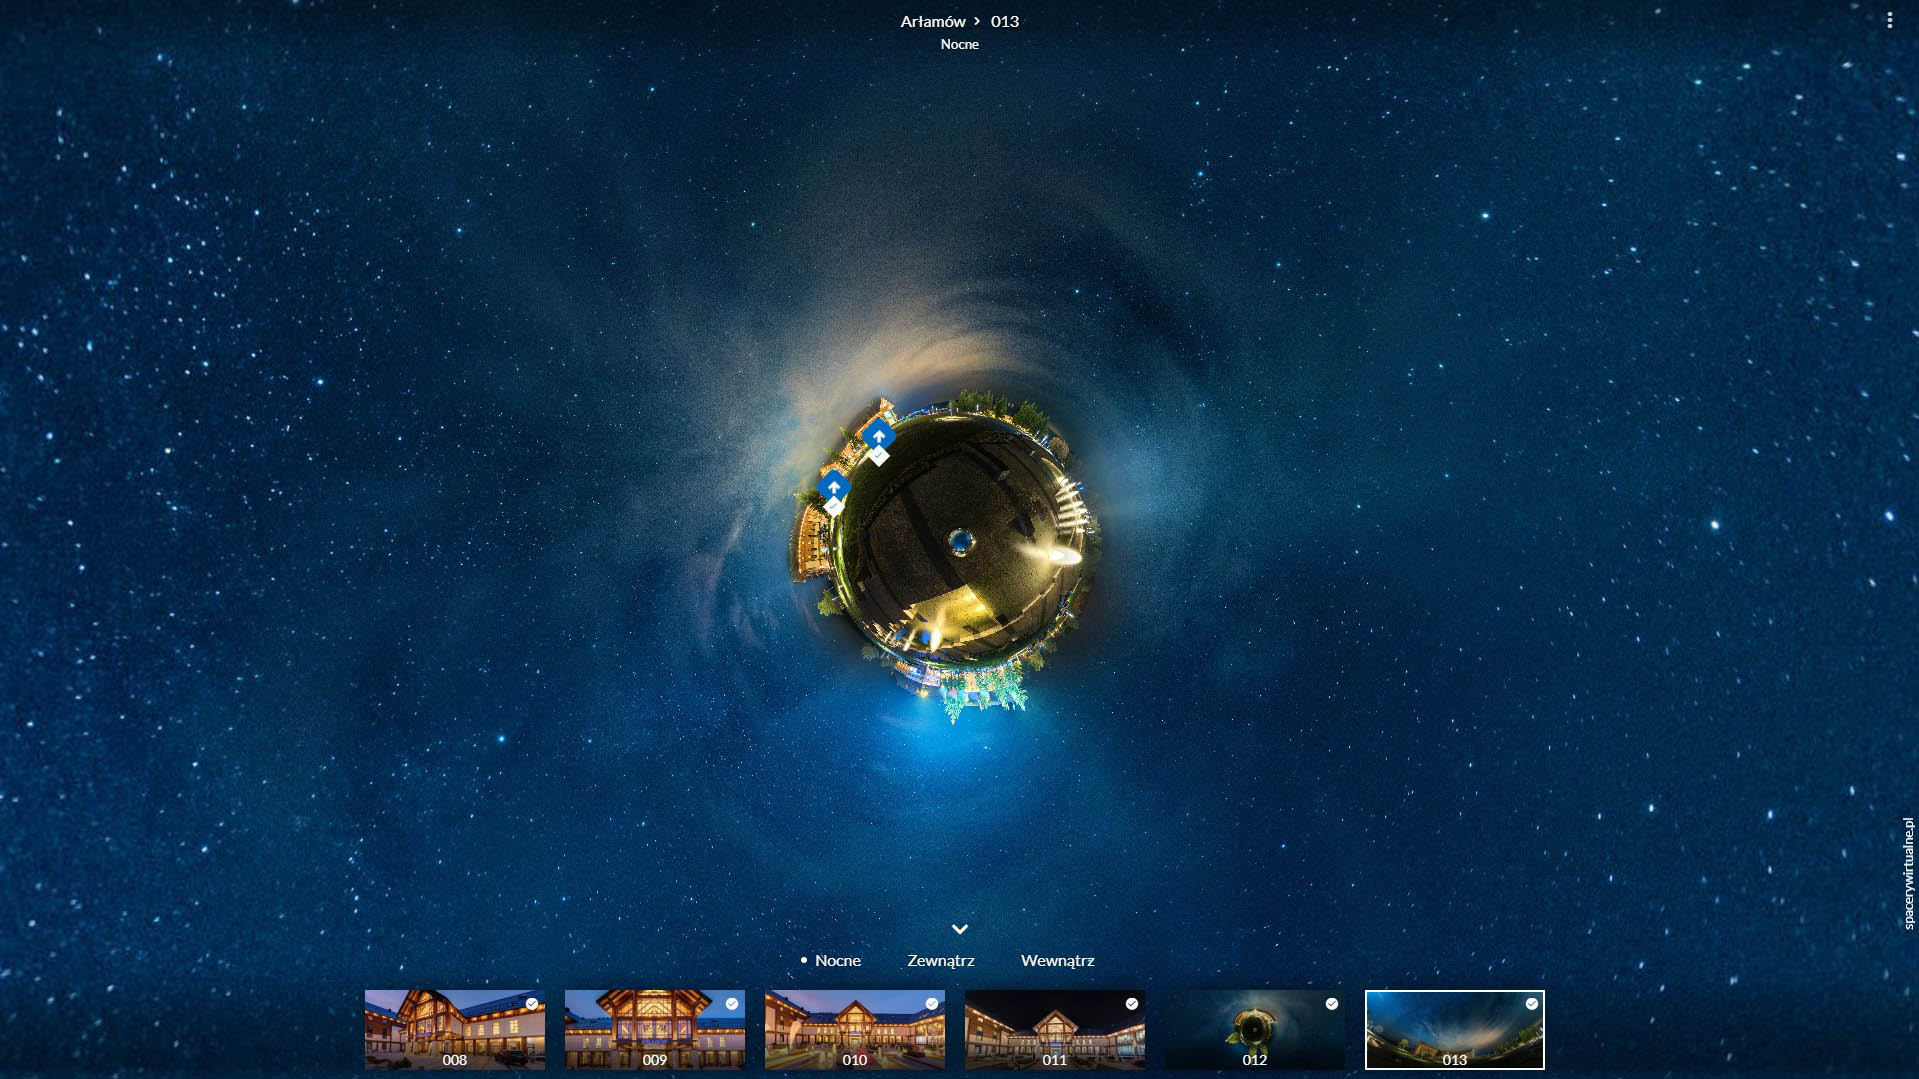Open panorama thumbnail 010

tap(854, 1030)
